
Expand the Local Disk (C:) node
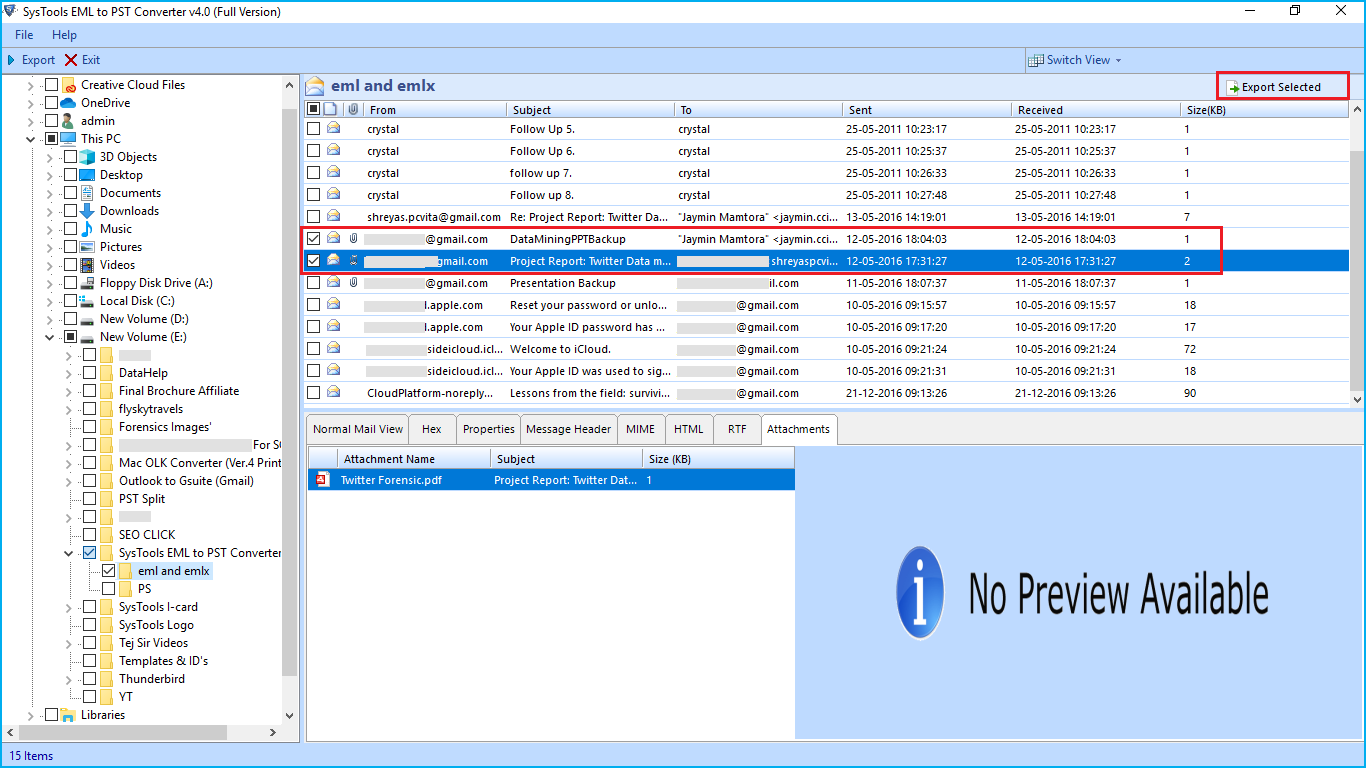pyautogui.click(x=50, y=301)
